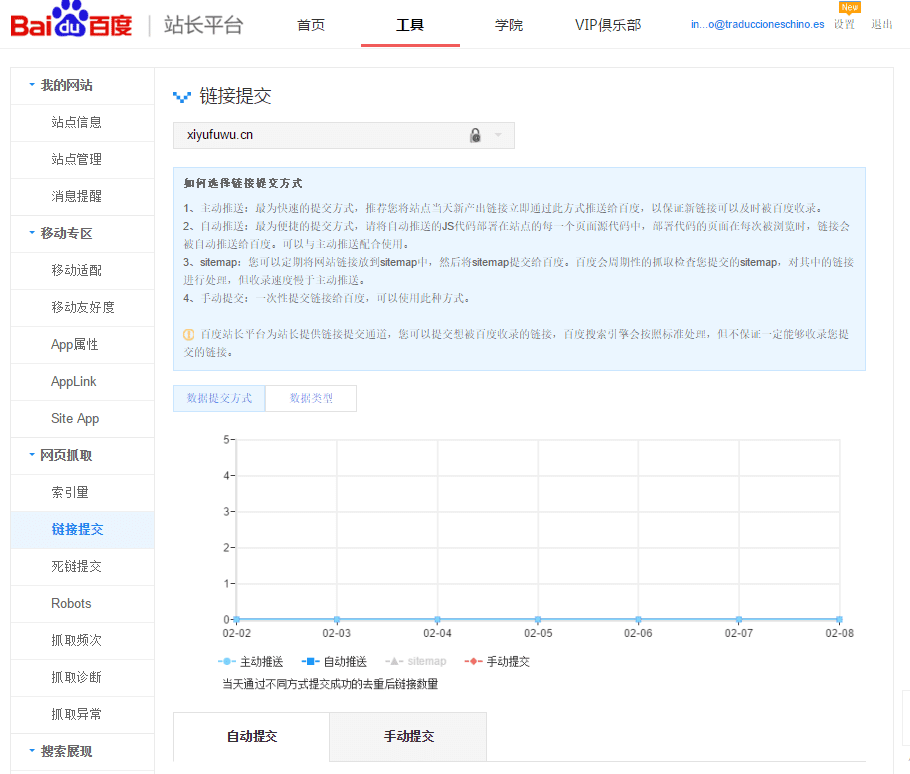Switch to 数据类型 tab

click(311, 399)
